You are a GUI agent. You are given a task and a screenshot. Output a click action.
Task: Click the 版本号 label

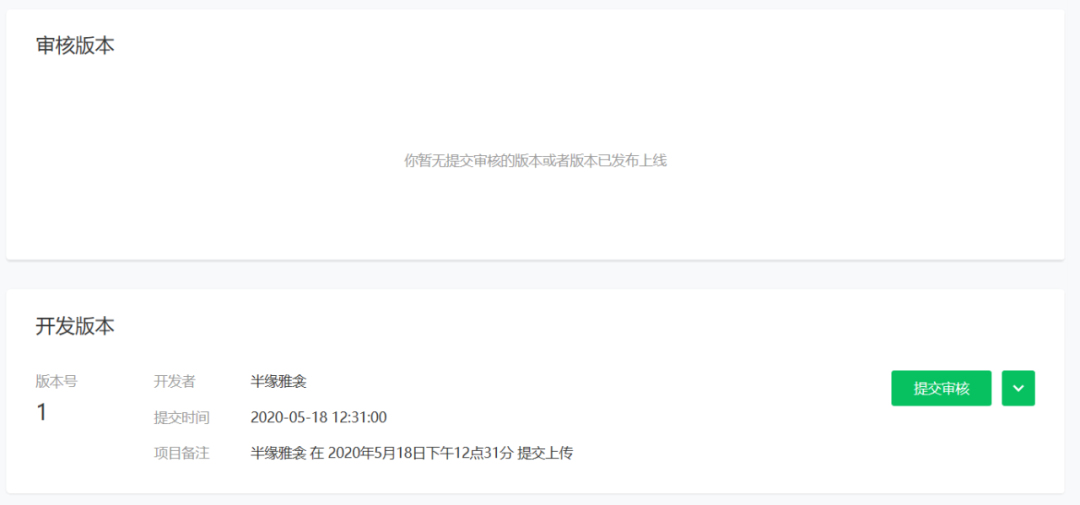pyautogui.click(x=56, y=382)
